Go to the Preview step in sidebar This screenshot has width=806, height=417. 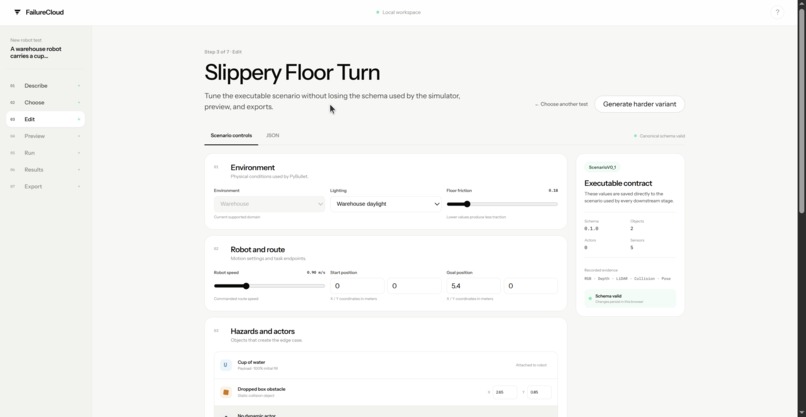(x=45, y=136)
